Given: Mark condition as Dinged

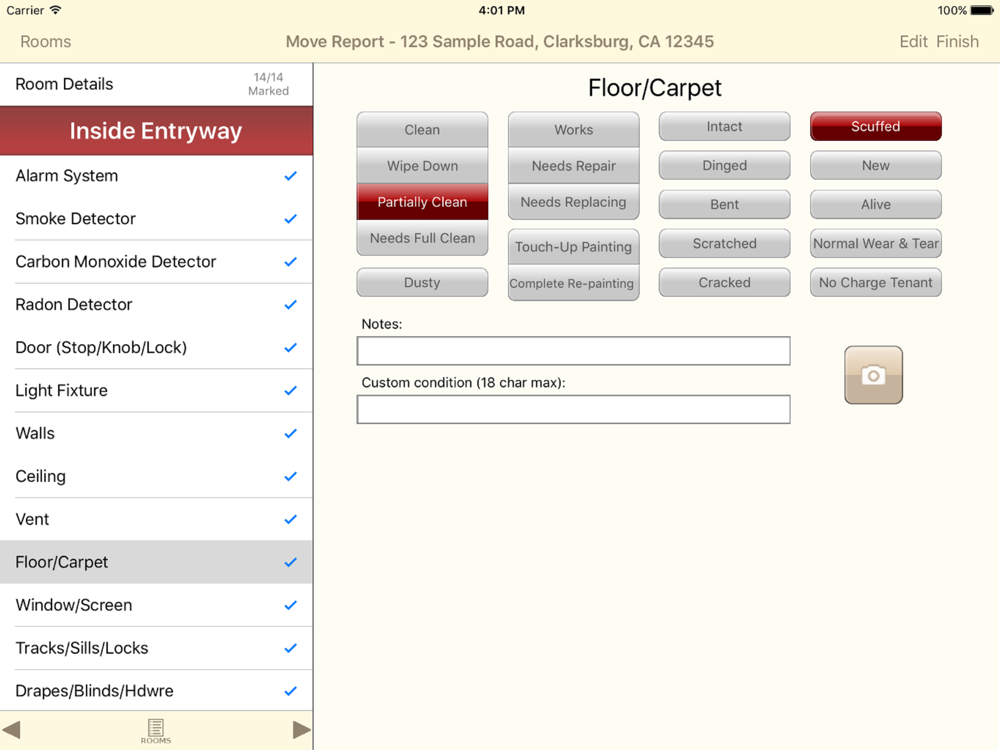Looking at the screenshot, I should point(724,165).
